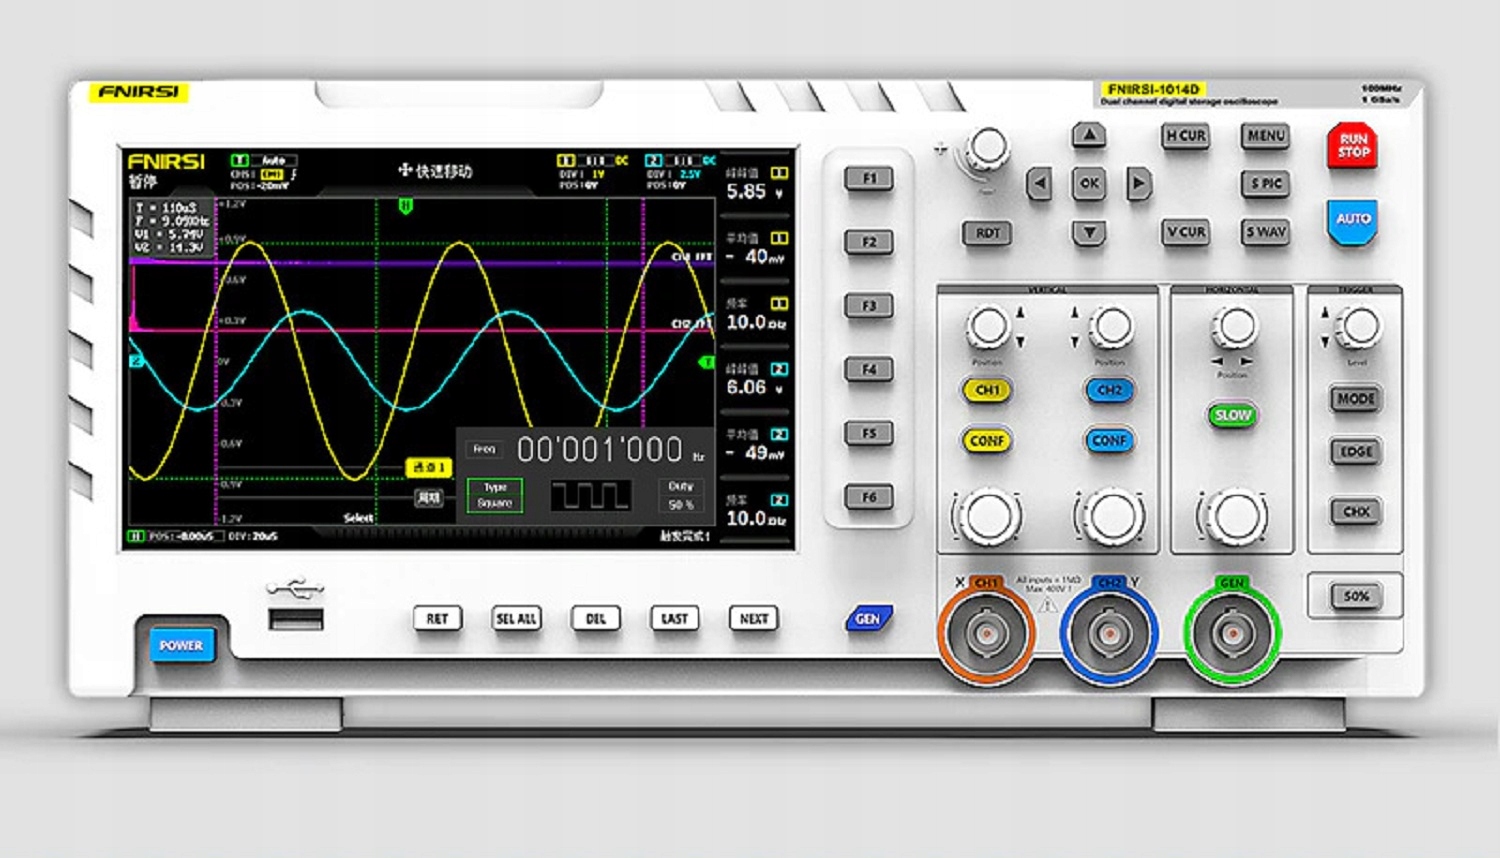
Task: Save a screenshot with S PIC
Action: click(1266, 184)
